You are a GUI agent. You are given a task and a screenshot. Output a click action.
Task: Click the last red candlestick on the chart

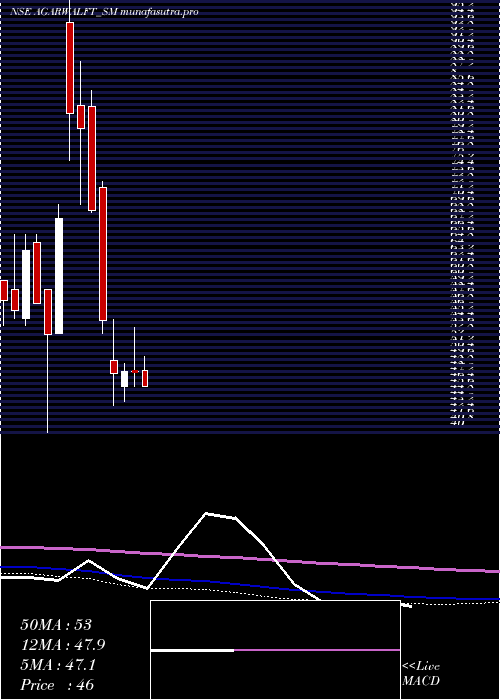coord(145,378)
